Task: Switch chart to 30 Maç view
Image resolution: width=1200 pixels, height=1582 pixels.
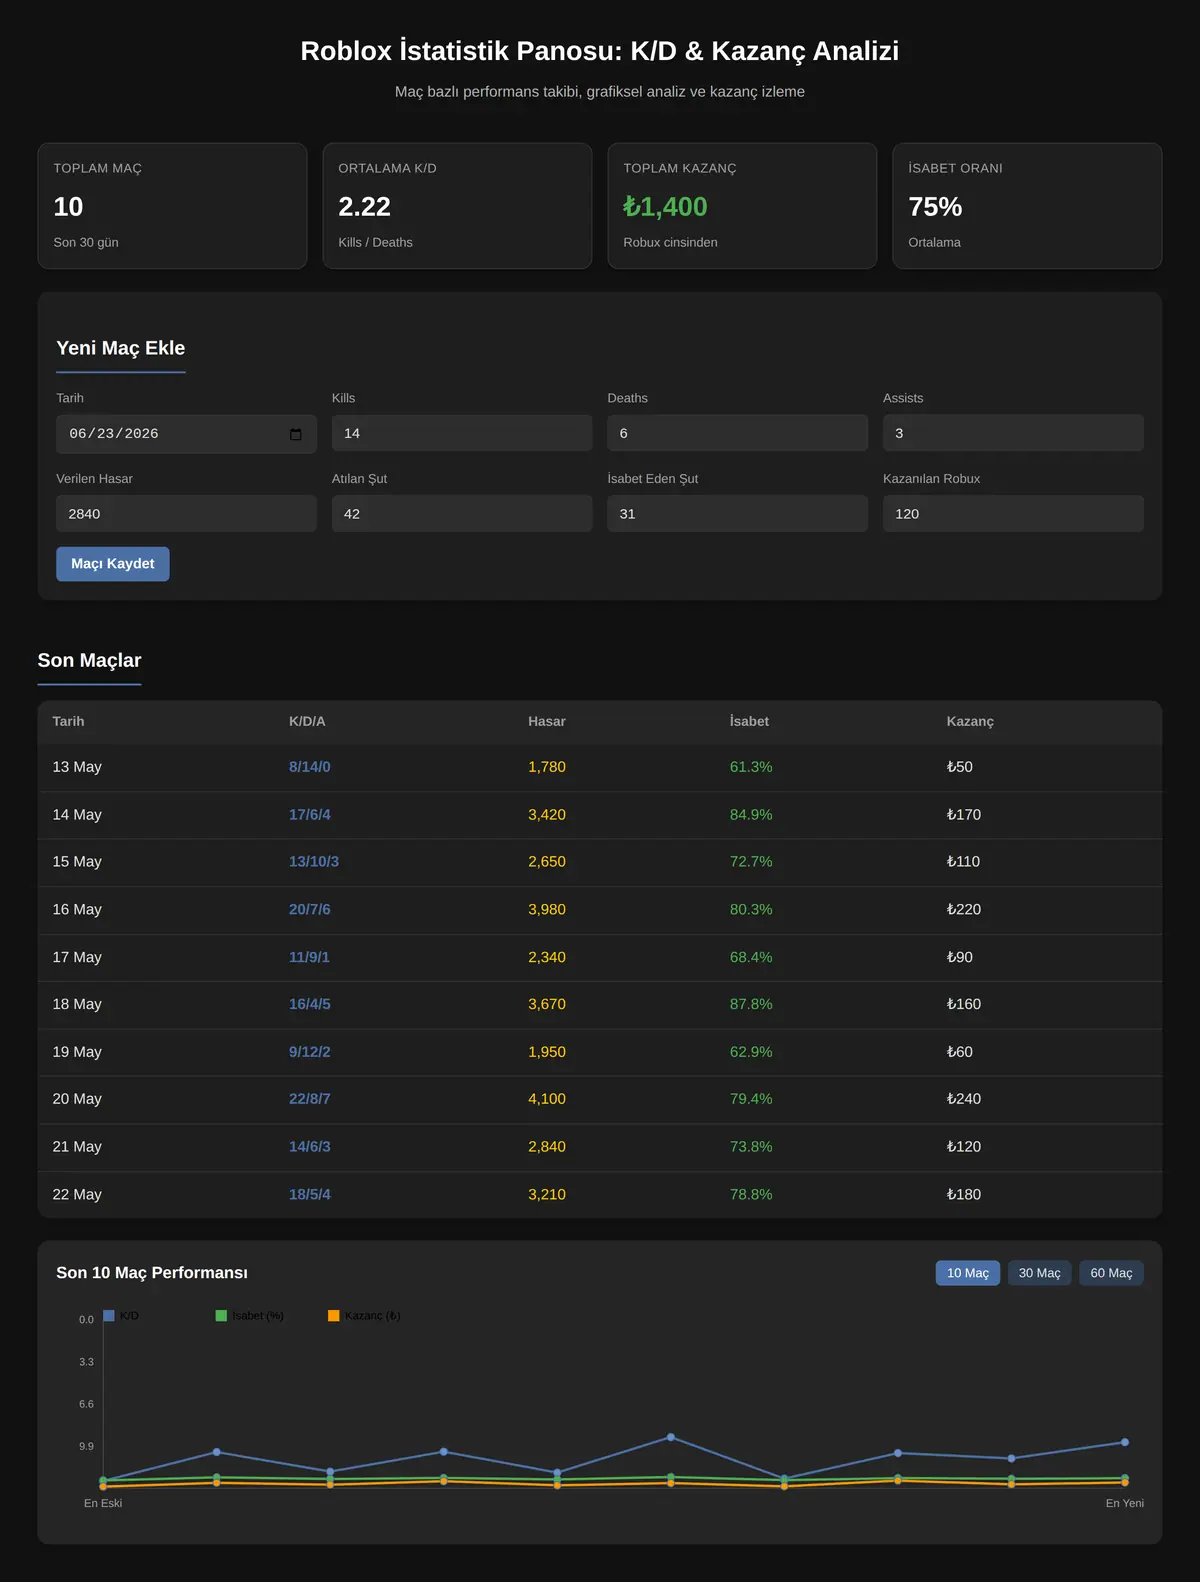Action: 1039,1273
